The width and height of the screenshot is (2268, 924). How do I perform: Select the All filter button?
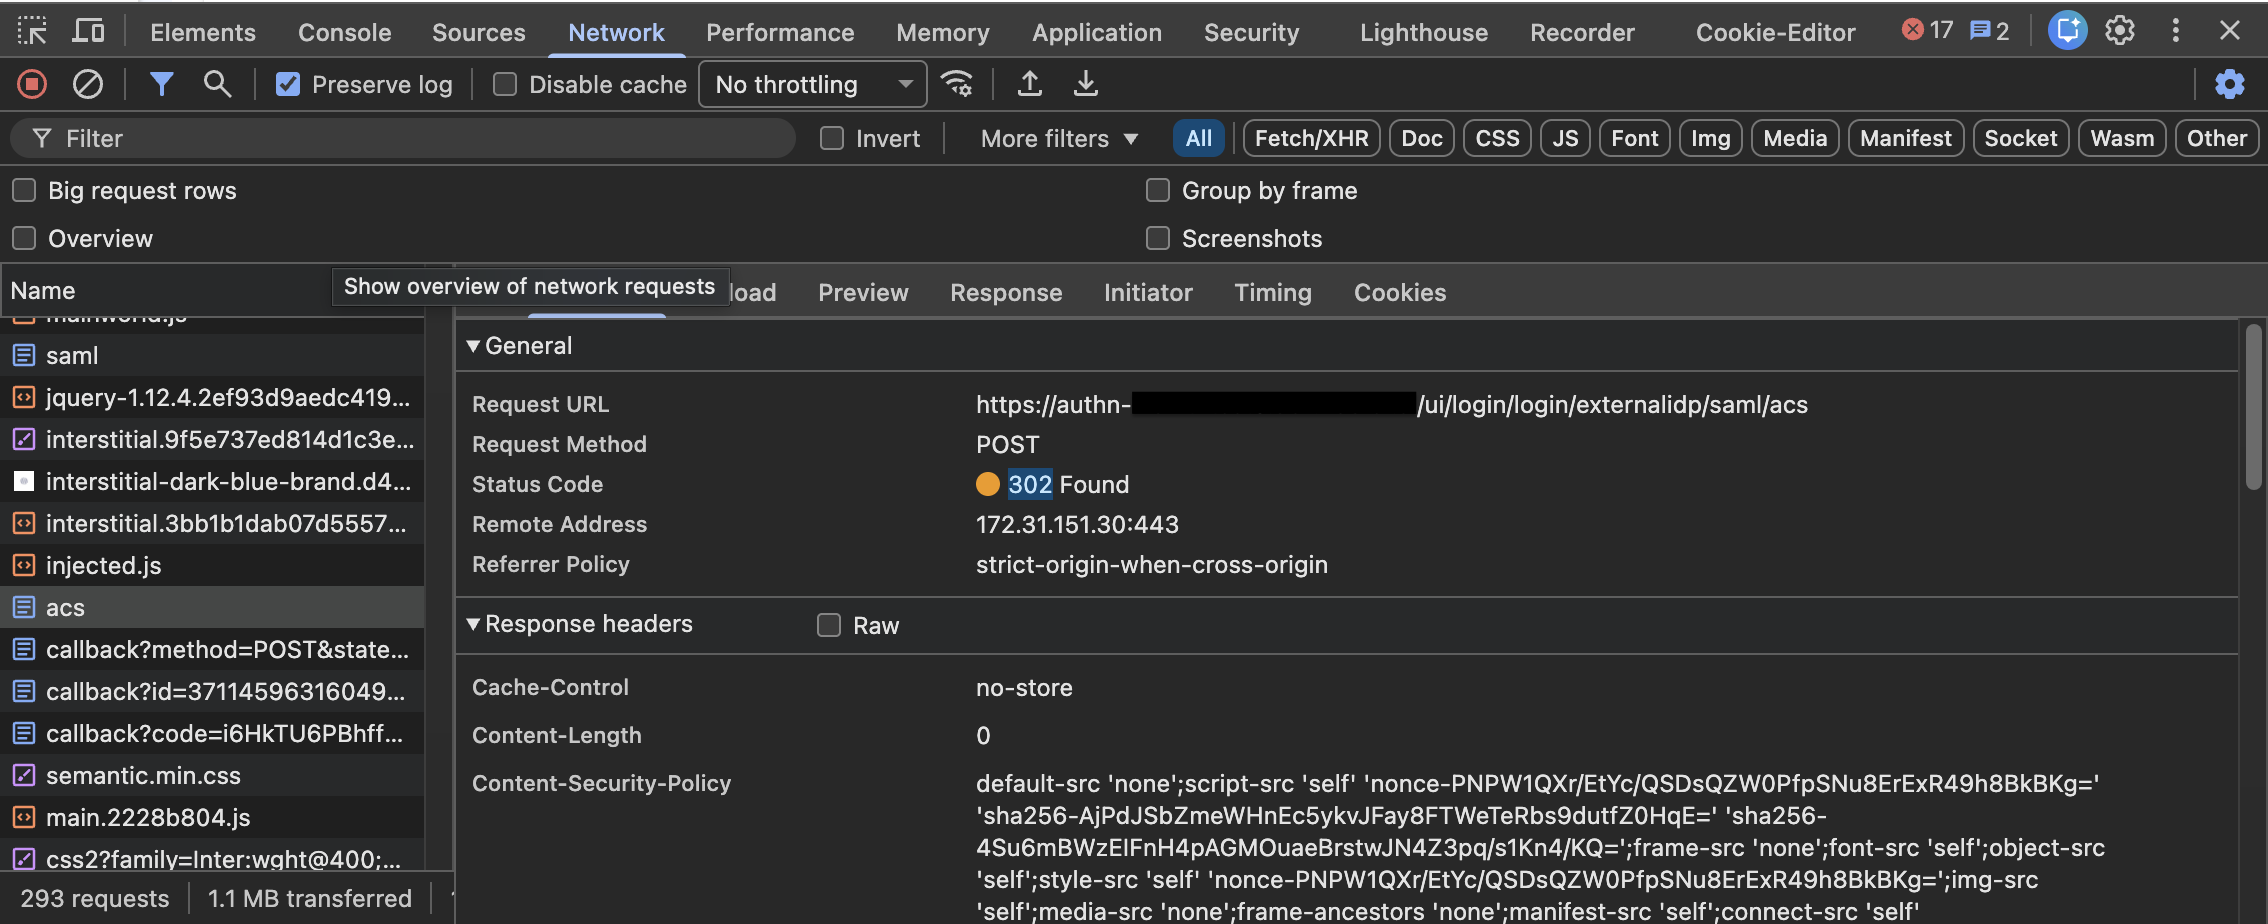1199,138
